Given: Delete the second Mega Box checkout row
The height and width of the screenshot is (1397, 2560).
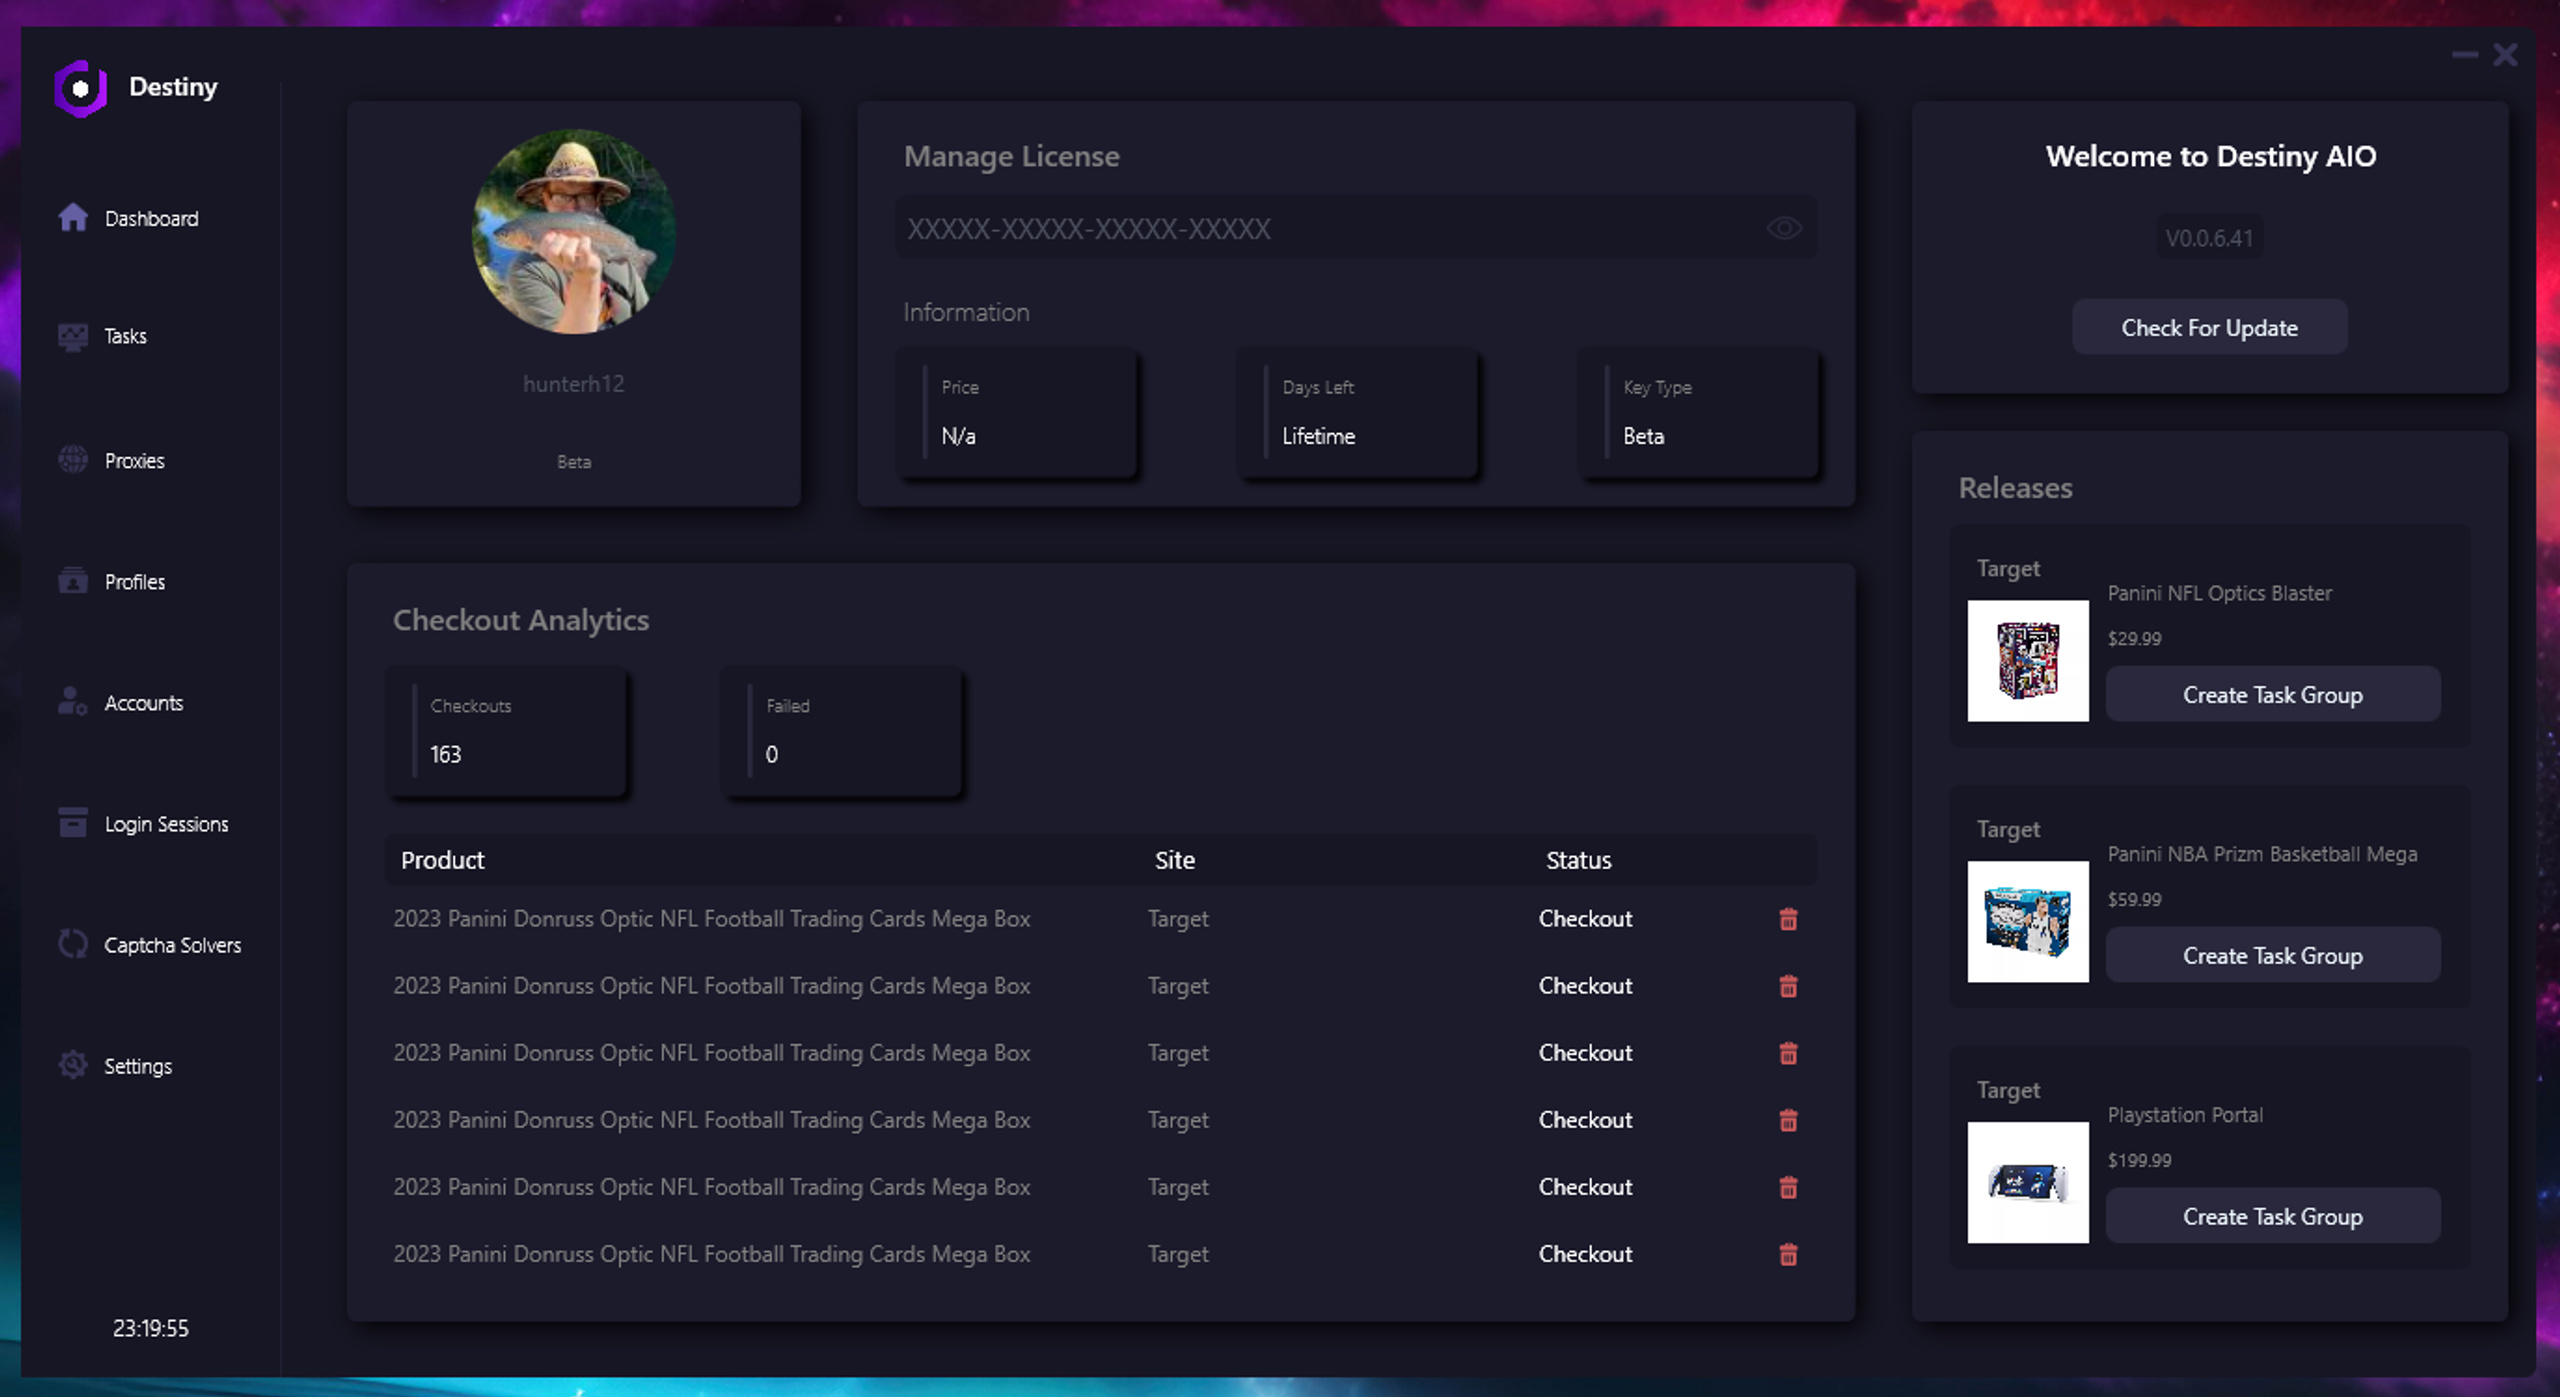Looking at the screenshot, I should tap(1788, 986).
